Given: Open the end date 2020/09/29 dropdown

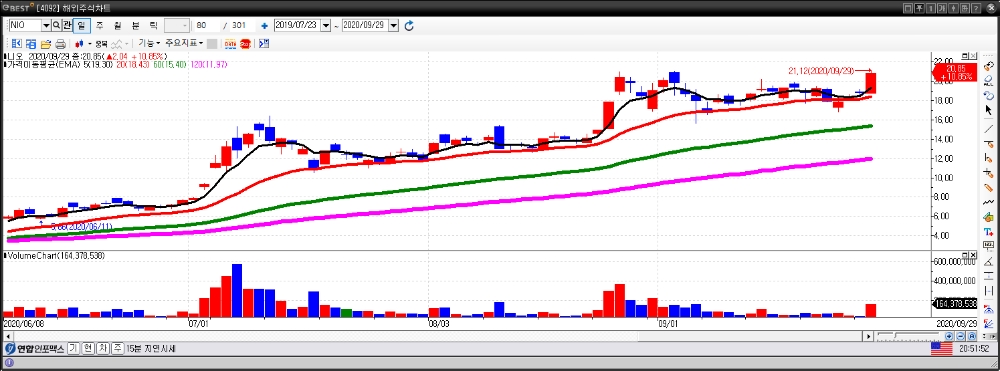Looking at the screenshot, I should (393, 25).
